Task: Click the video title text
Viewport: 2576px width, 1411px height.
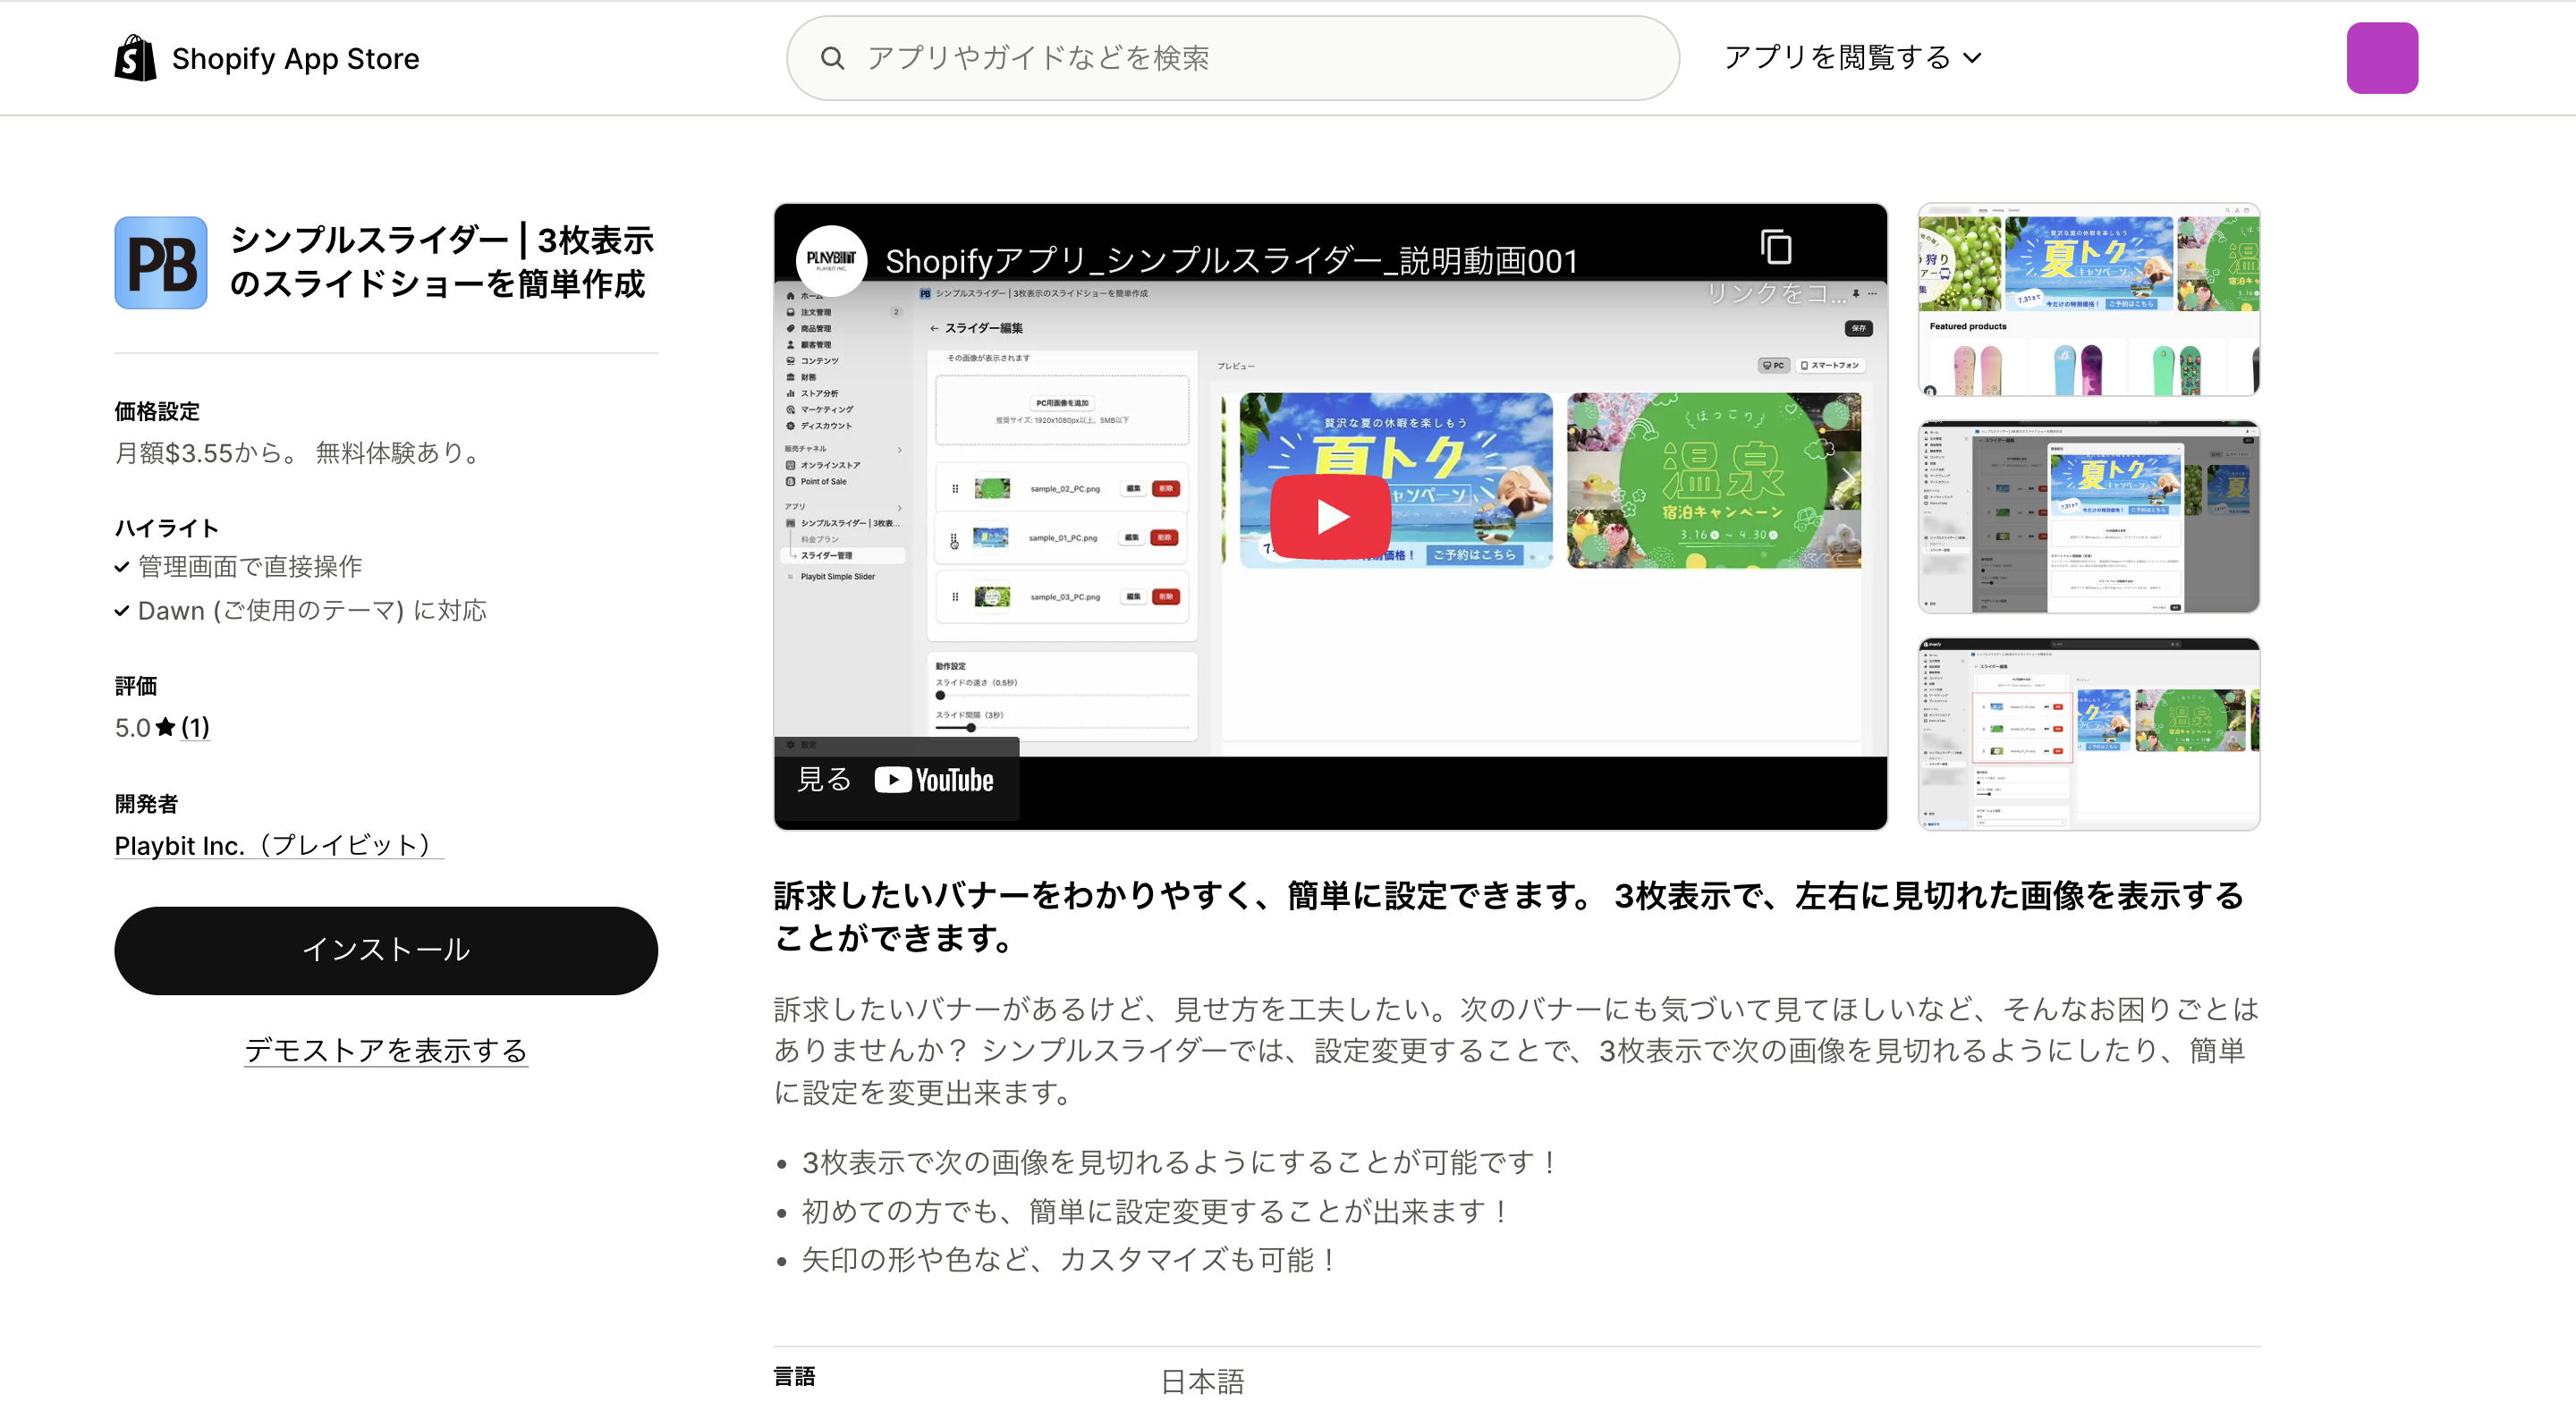Action: click(1230, 261)
